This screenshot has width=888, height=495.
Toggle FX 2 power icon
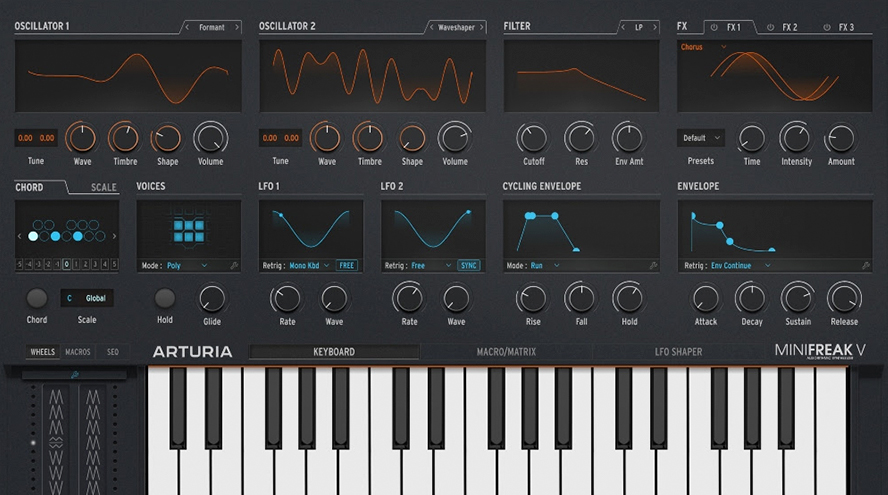pyautogui.click(x=770, y=27)
